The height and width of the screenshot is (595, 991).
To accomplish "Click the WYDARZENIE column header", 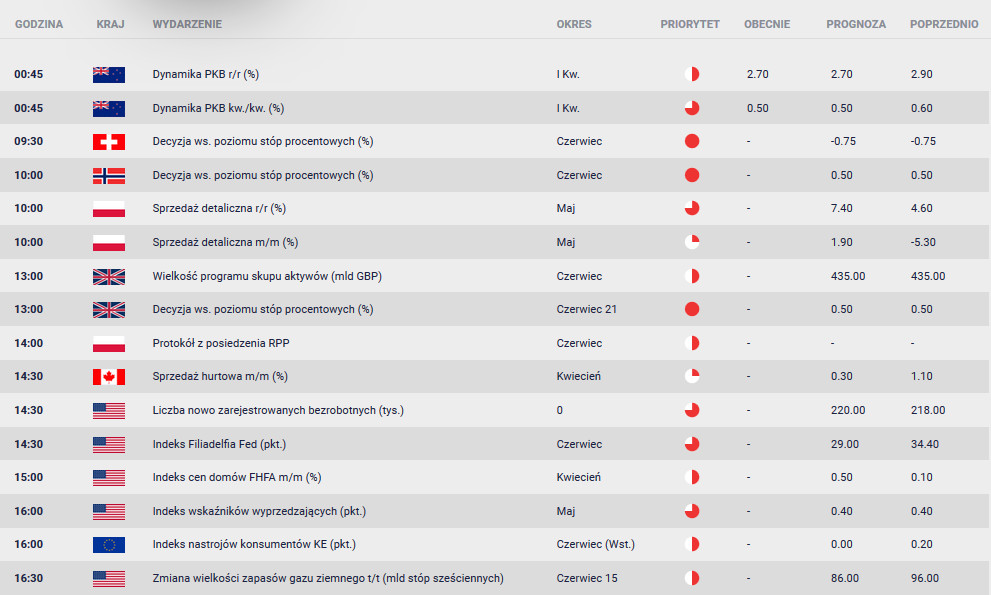I will click(187, 24).
